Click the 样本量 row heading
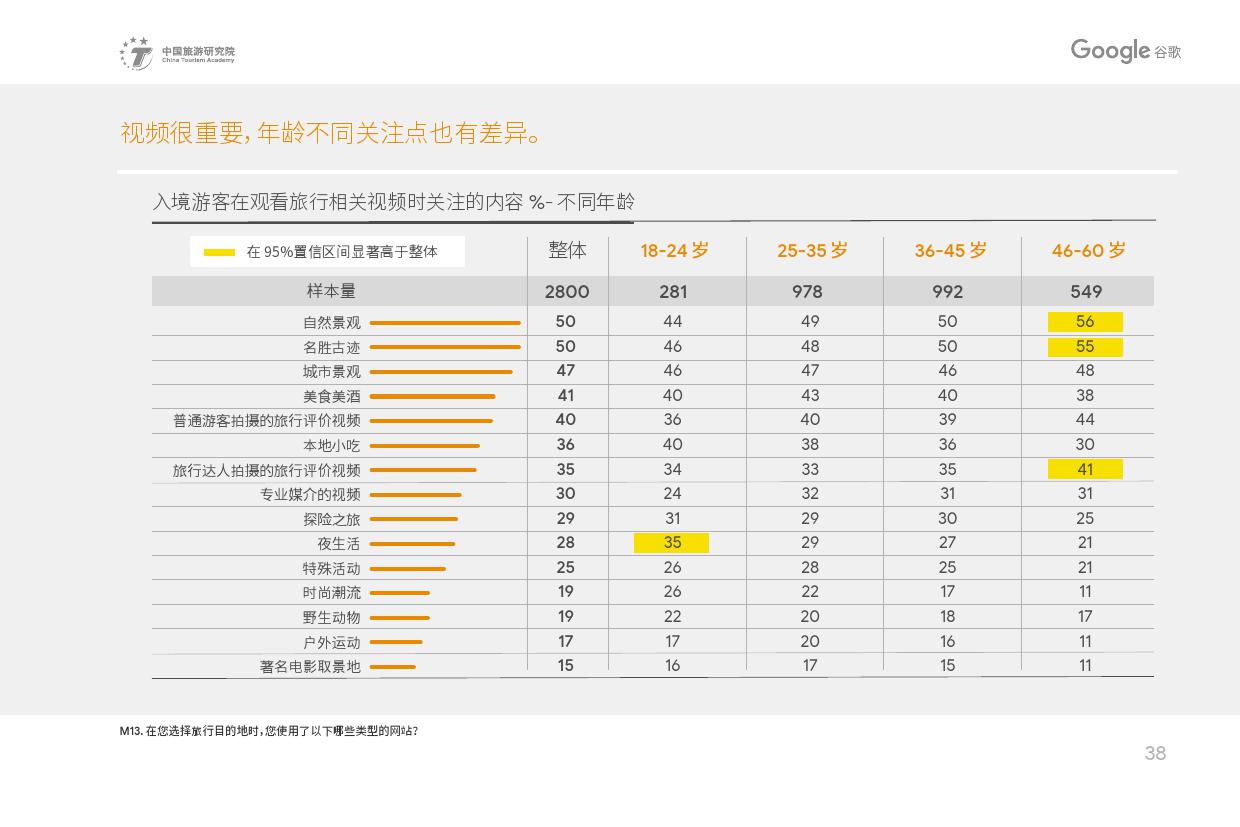Viewport: 1240px width, 827px height. pyautogui.click(x=331, y=291)
